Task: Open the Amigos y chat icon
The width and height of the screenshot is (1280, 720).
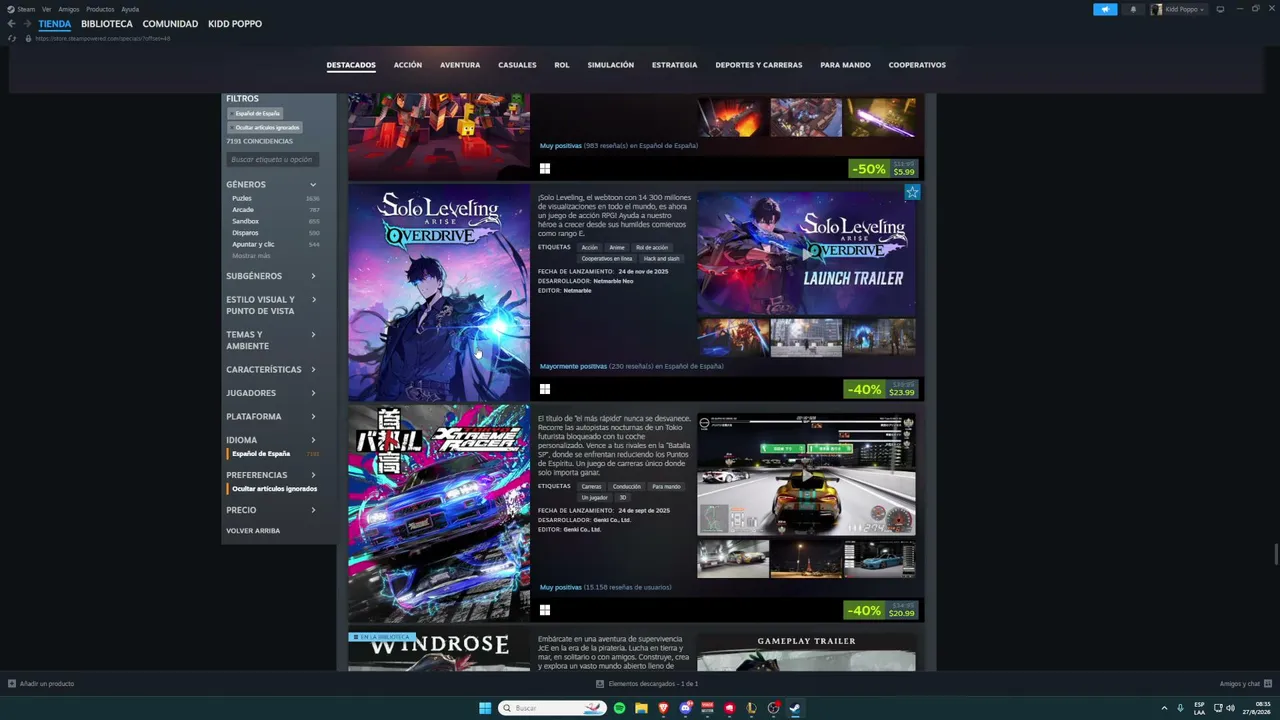Action: pos(1268,684)
